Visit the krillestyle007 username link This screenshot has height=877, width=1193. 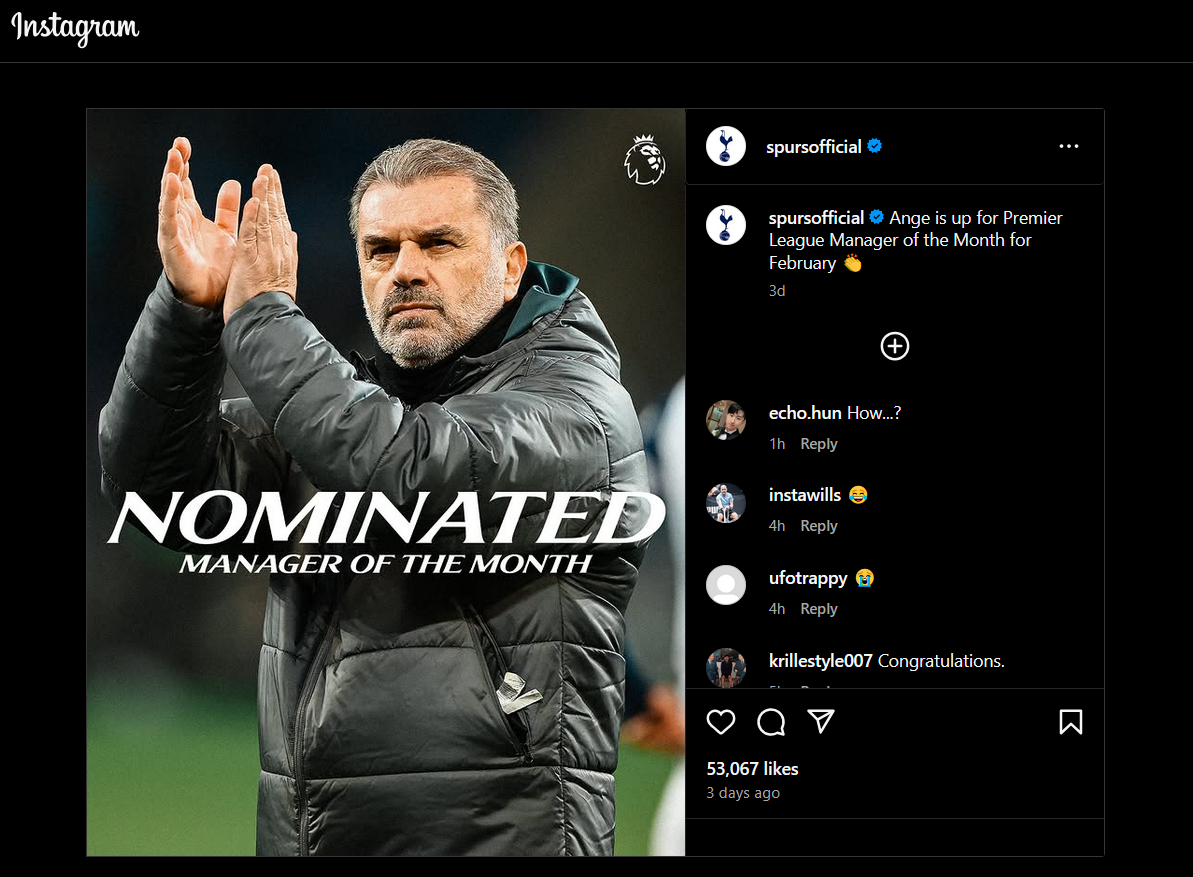click(820, 661)
